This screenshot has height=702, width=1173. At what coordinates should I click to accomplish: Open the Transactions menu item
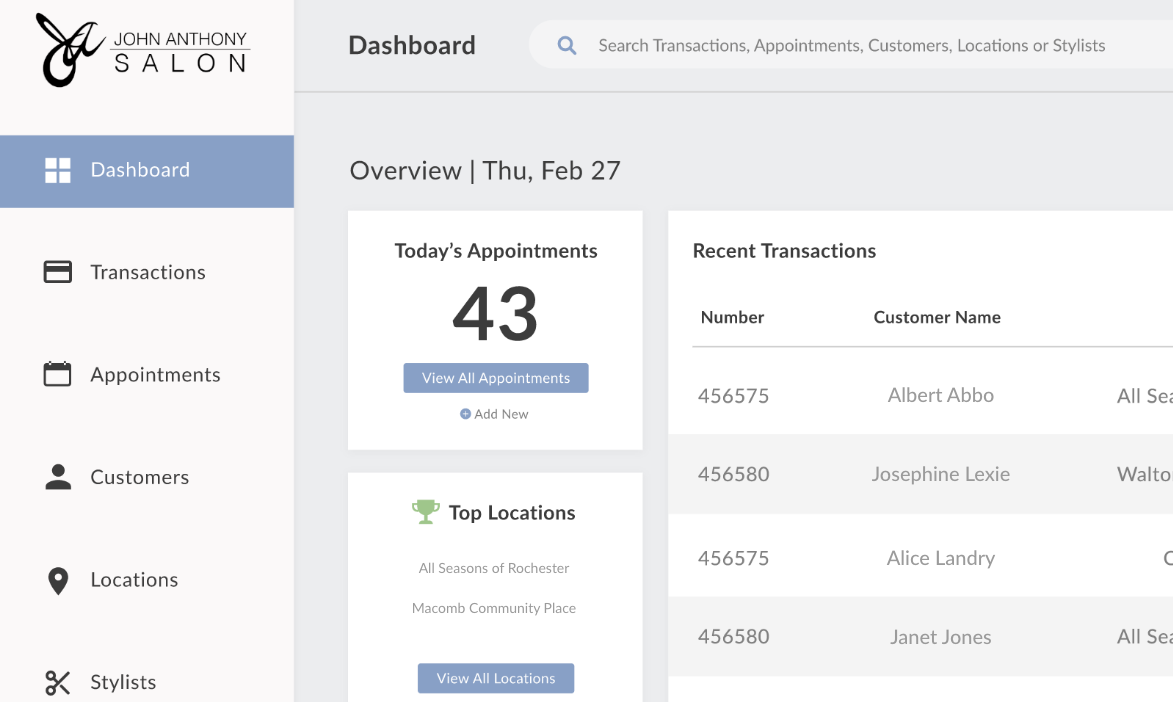(x=147, y=272)
